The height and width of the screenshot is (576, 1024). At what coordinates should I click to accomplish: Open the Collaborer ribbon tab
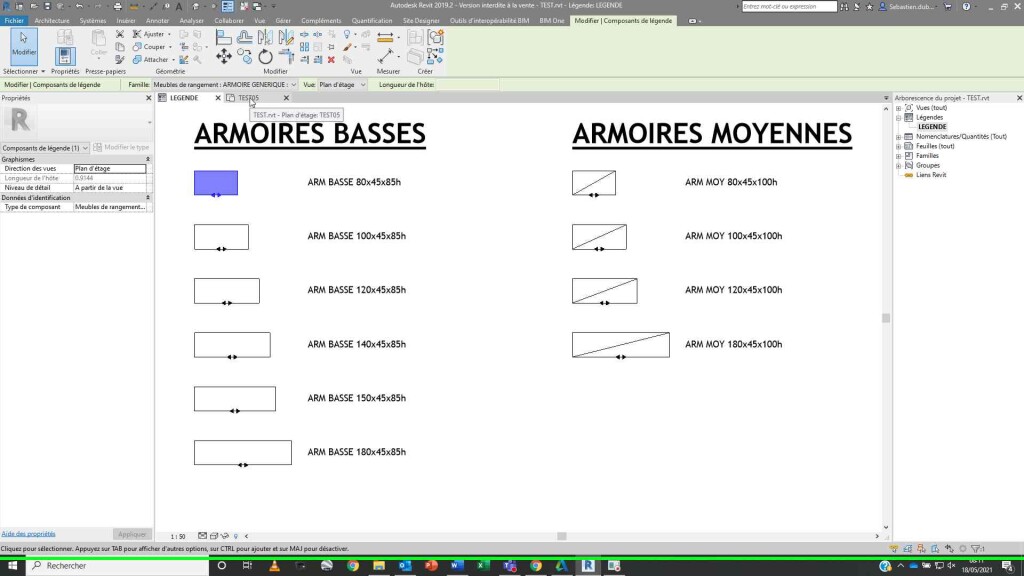click(229, 20)
